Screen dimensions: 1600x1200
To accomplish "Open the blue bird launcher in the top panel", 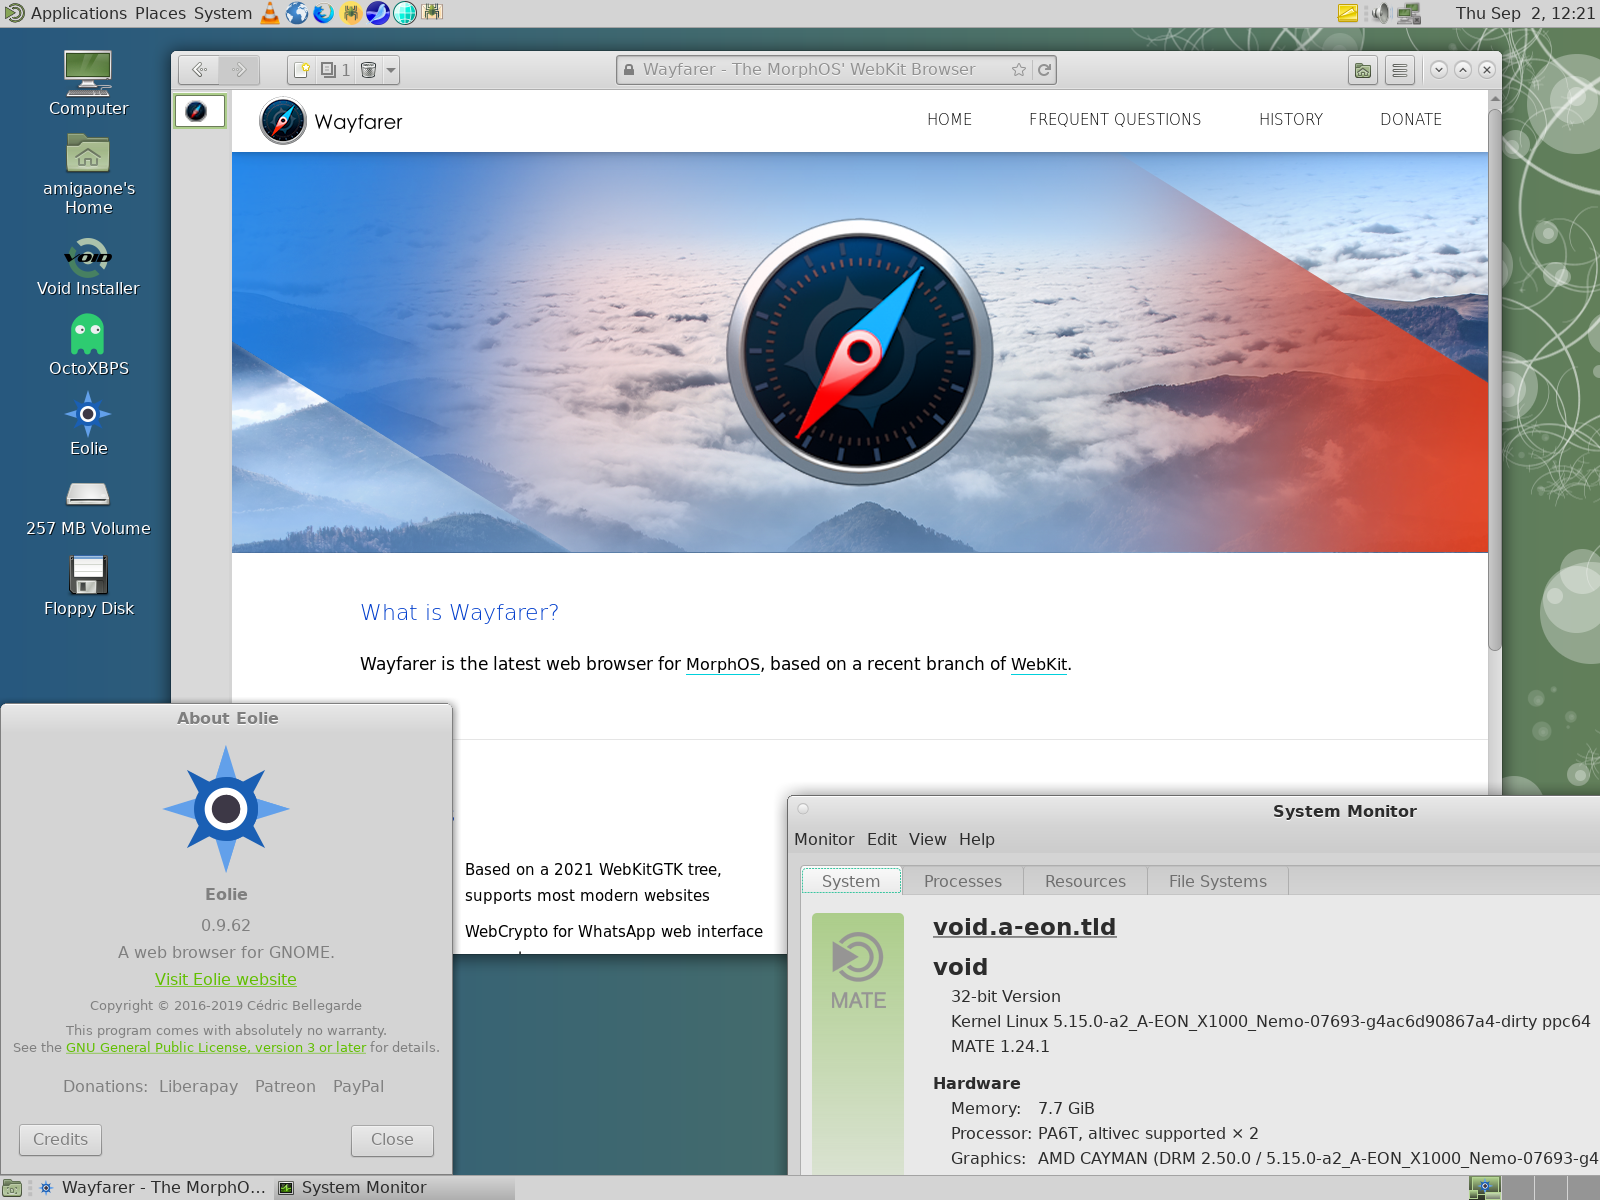I will [378, 13].
